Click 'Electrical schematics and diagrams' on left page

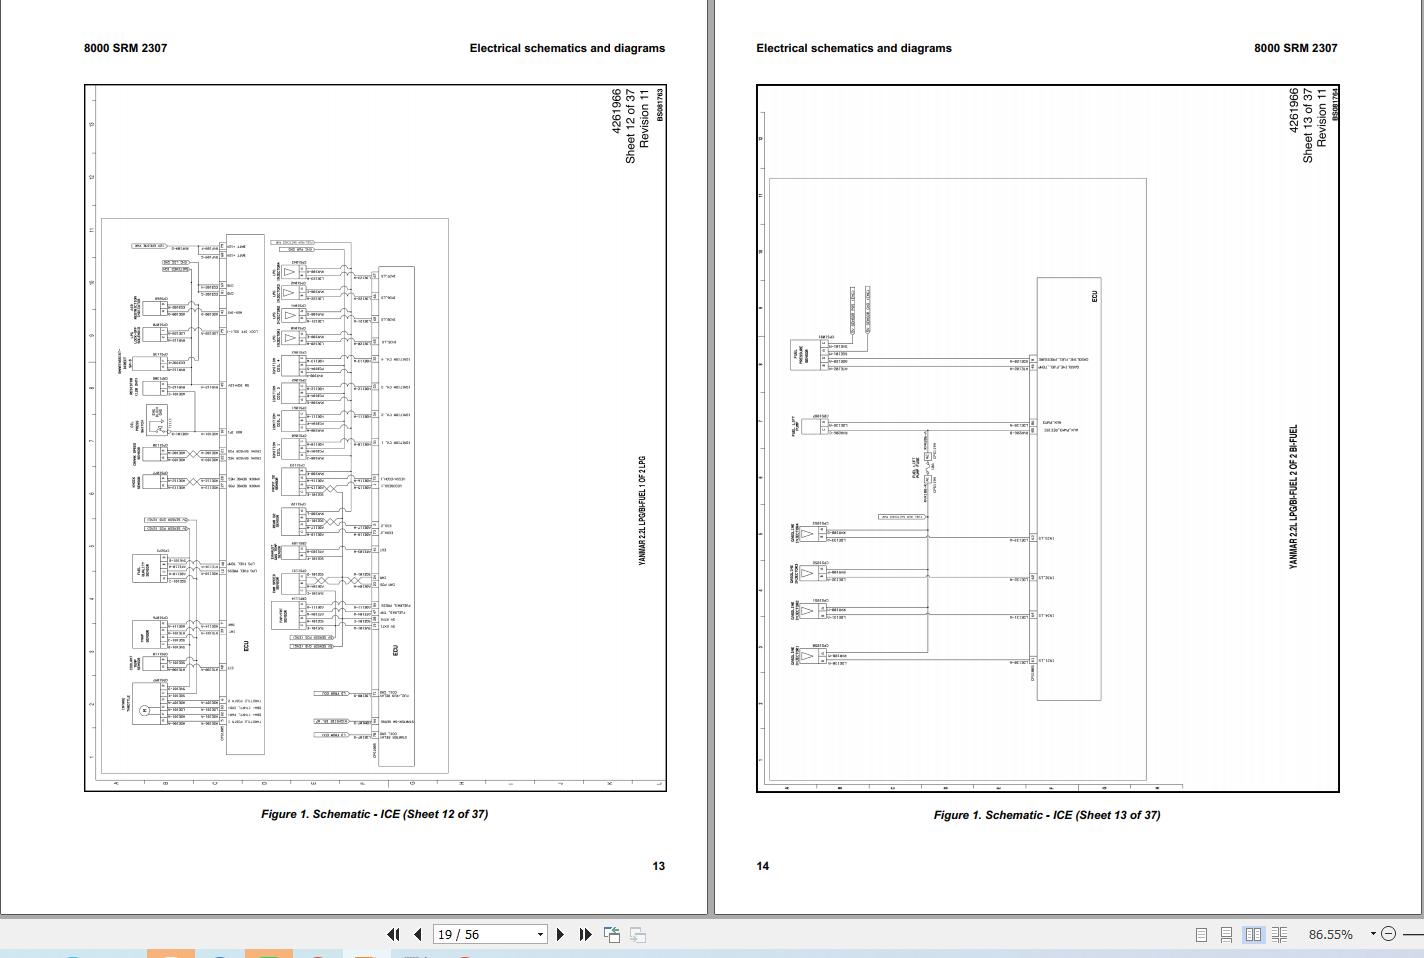(x=567, y=48)
